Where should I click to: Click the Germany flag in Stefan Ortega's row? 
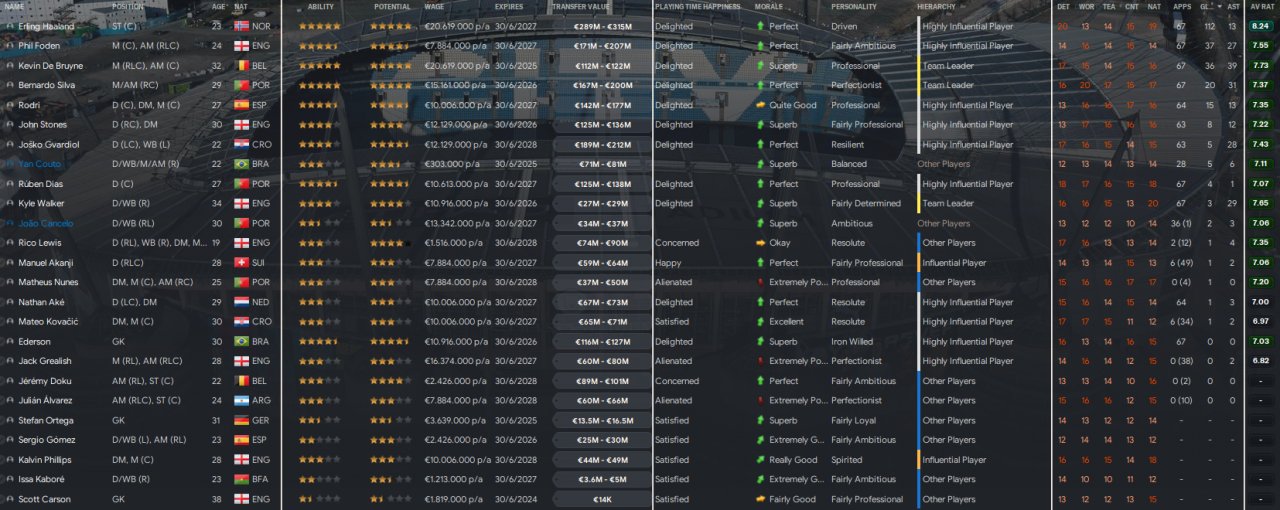pyautogui.click(x=241, y=421)
